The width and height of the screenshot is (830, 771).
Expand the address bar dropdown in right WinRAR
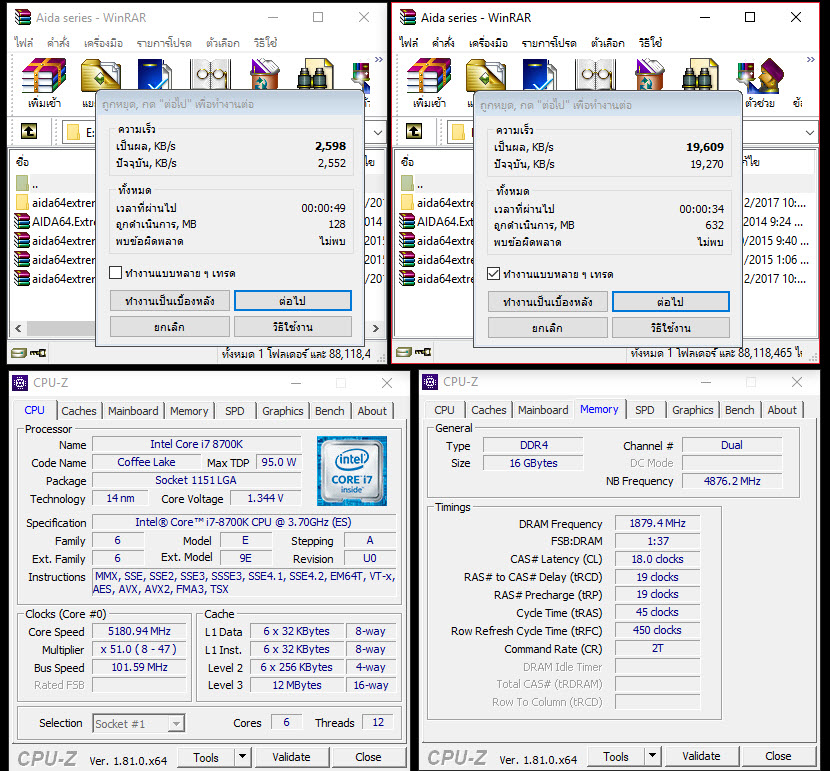click(x=810, y=132)
